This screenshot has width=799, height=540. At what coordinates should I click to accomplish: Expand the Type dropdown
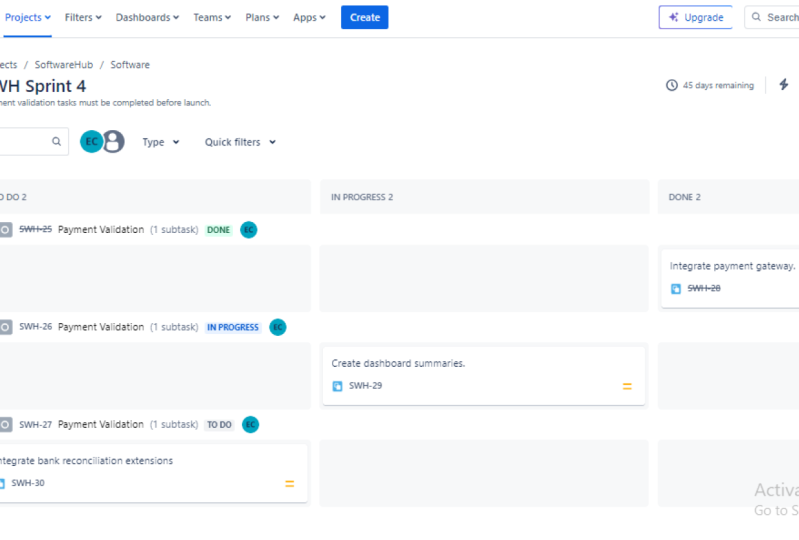click(x=161, y=142)
